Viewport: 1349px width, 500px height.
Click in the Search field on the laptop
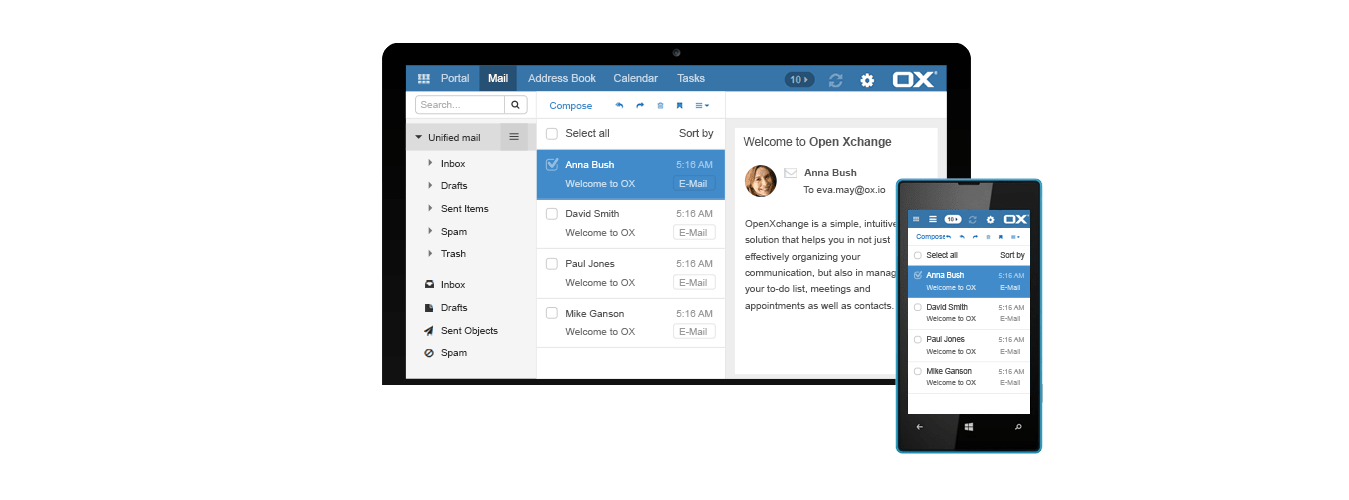tap(460, 104)
